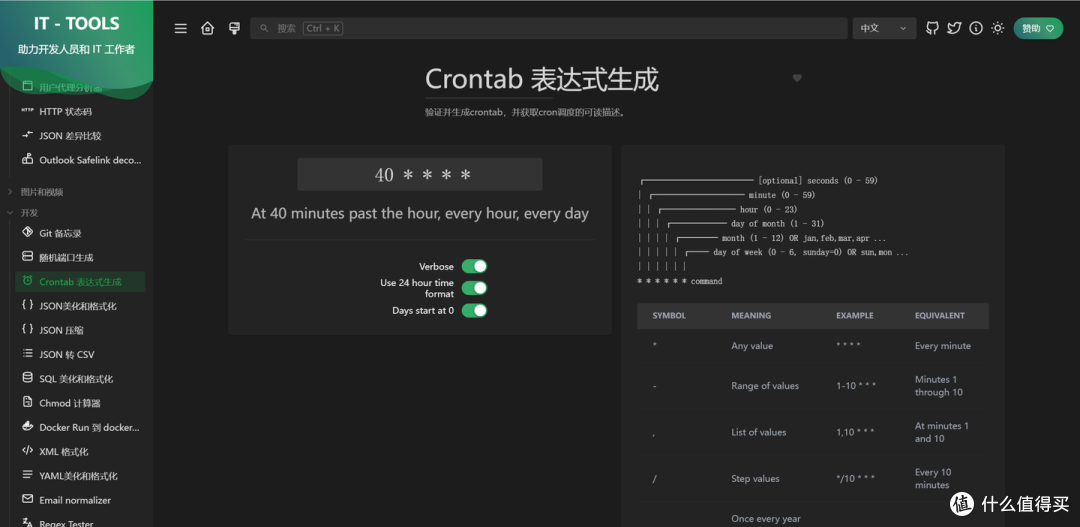Click the 随机端口生成 server icon

[x=28, y=257]
